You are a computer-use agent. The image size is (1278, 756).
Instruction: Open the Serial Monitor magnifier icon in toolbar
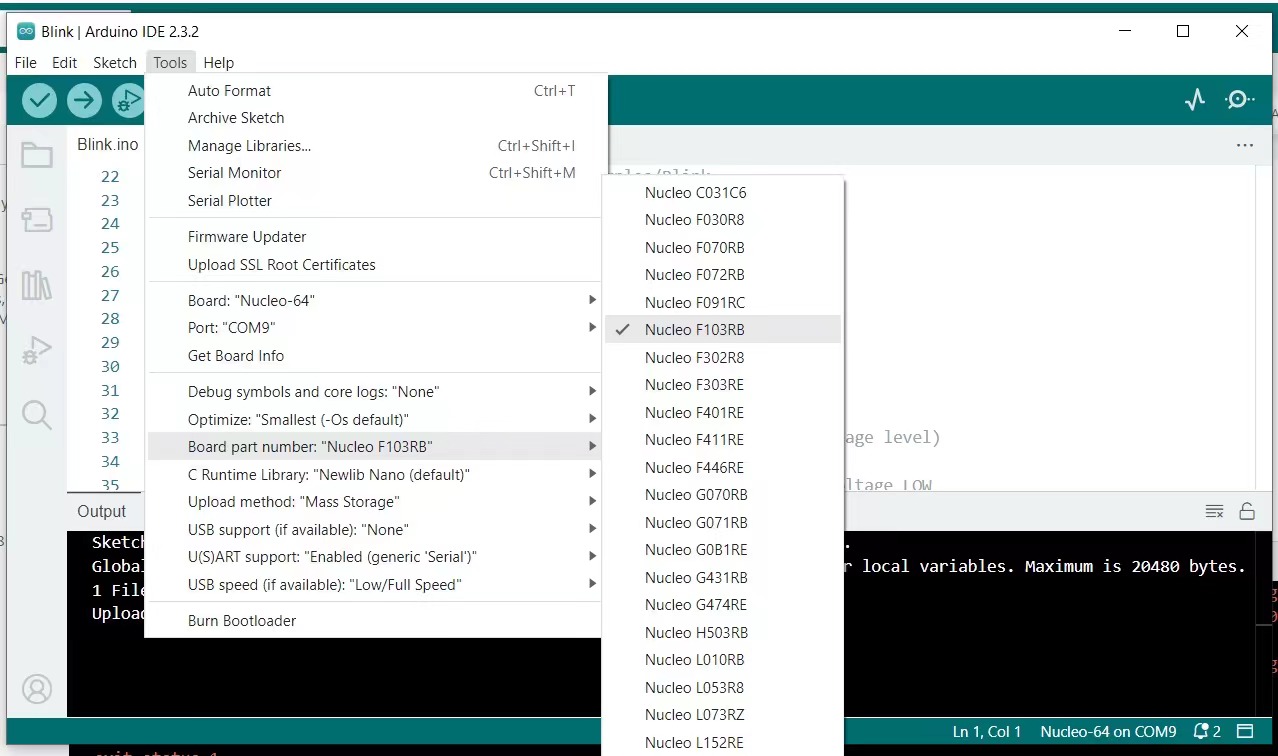[x=1240, y=100]
